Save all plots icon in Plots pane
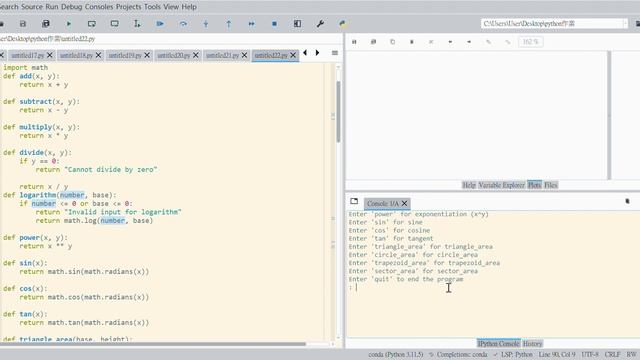640x360 pixels. [x=373, y=42]
